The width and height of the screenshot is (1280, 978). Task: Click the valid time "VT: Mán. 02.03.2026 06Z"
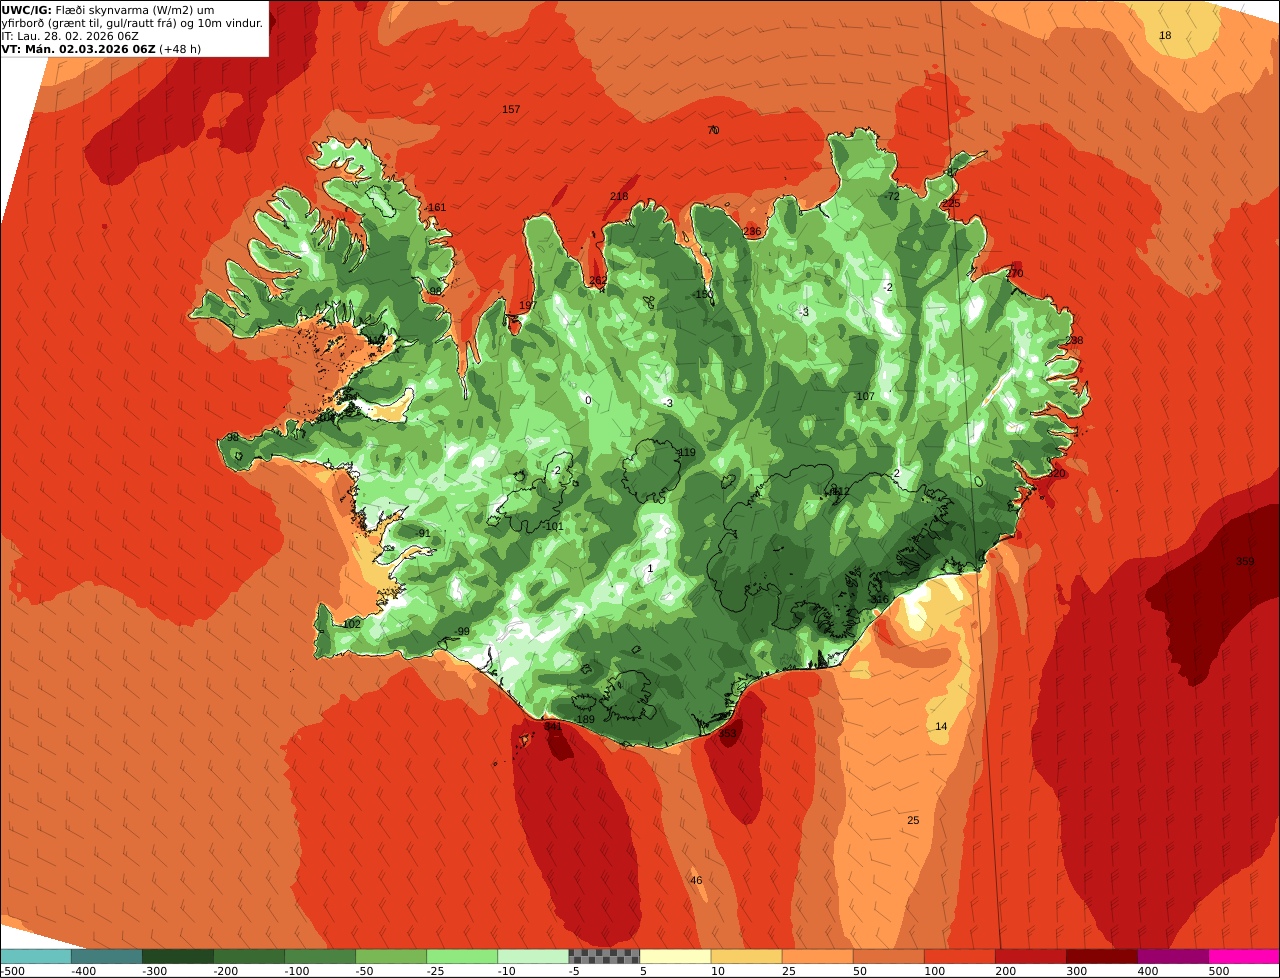(79, 48)
